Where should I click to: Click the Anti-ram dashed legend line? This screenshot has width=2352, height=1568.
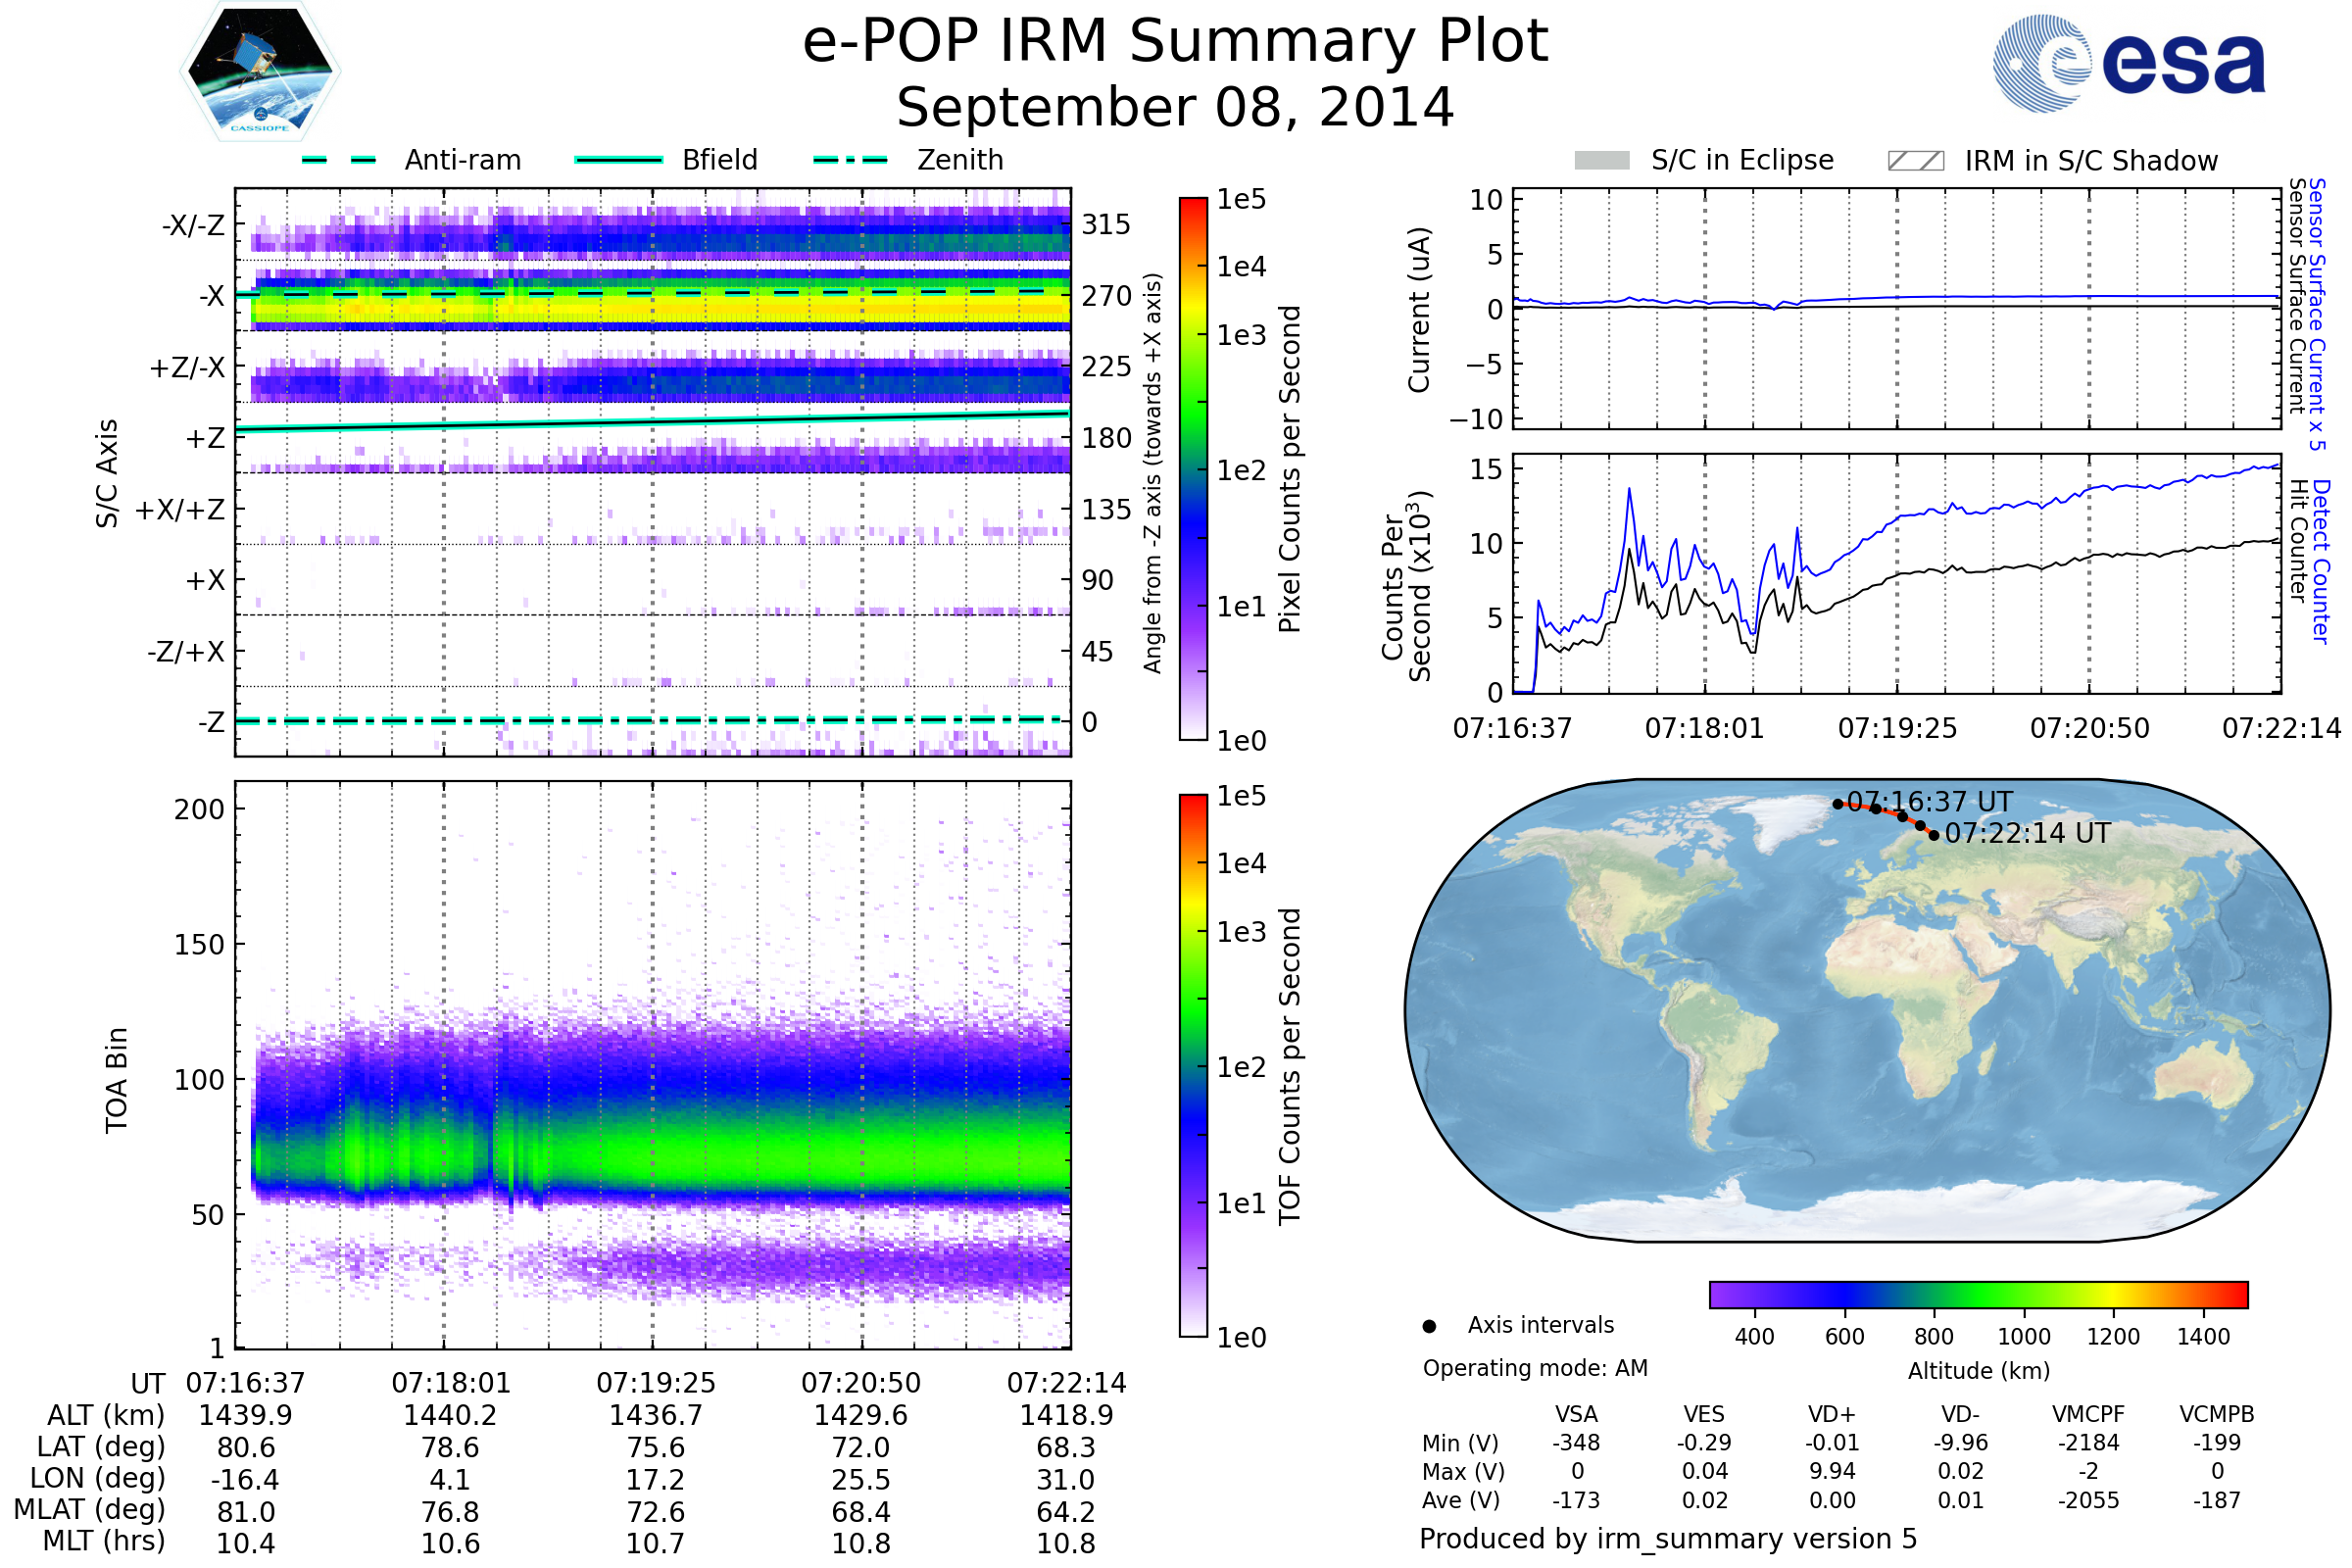point(339,160)
